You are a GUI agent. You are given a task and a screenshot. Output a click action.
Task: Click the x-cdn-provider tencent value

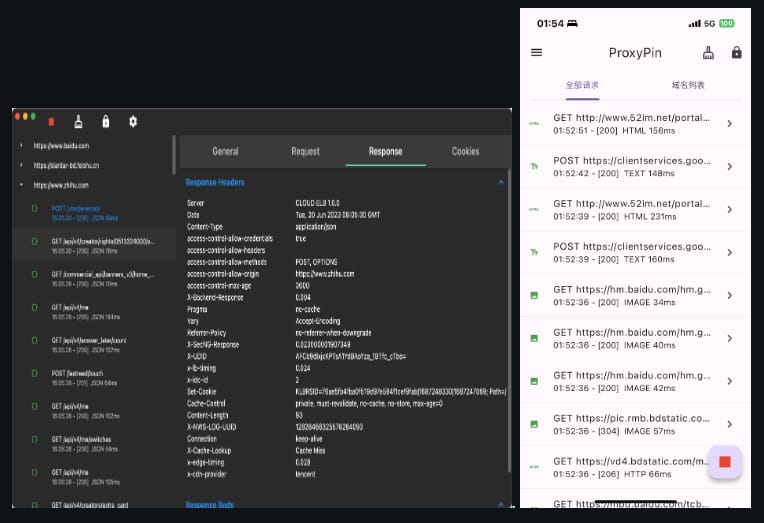(305, 474)
